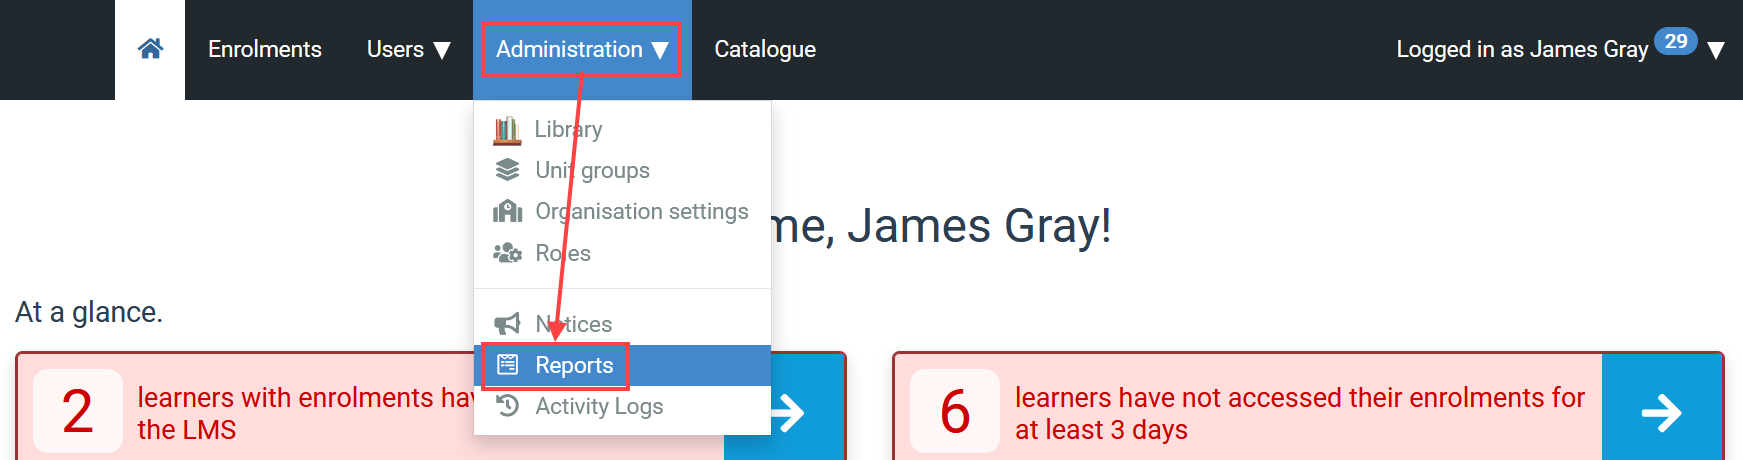Open the Home icon tab
Screen dimensions: 1743x460
pyautogui.click(x=150, y=49)
